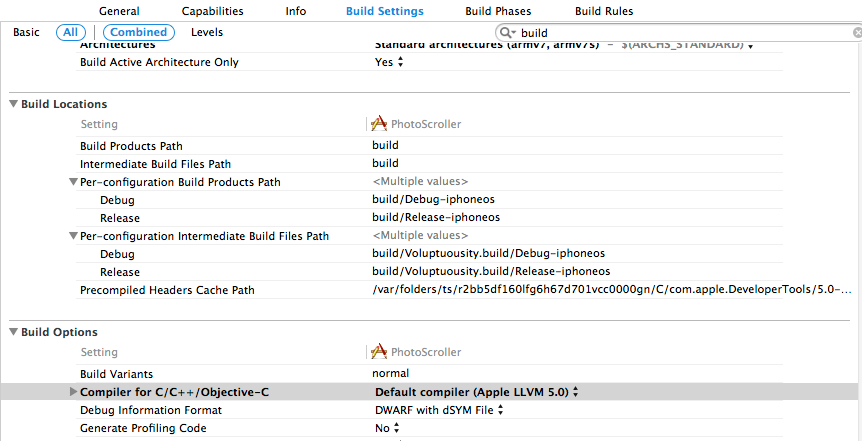
Task: Go to the Build Phases tab
Action: click(x=498, y=11)
